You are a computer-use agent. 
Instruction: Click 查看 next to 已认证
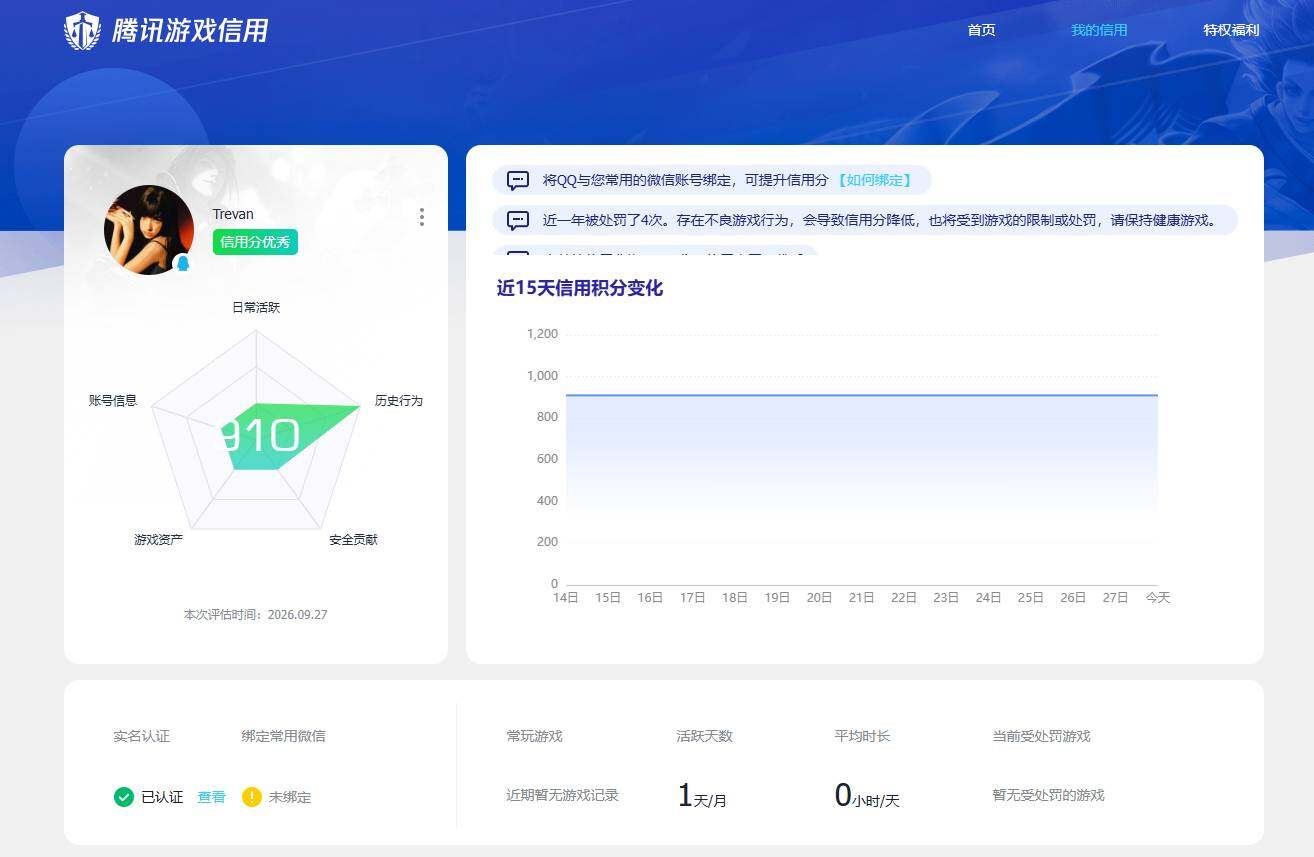coord(211,797)
